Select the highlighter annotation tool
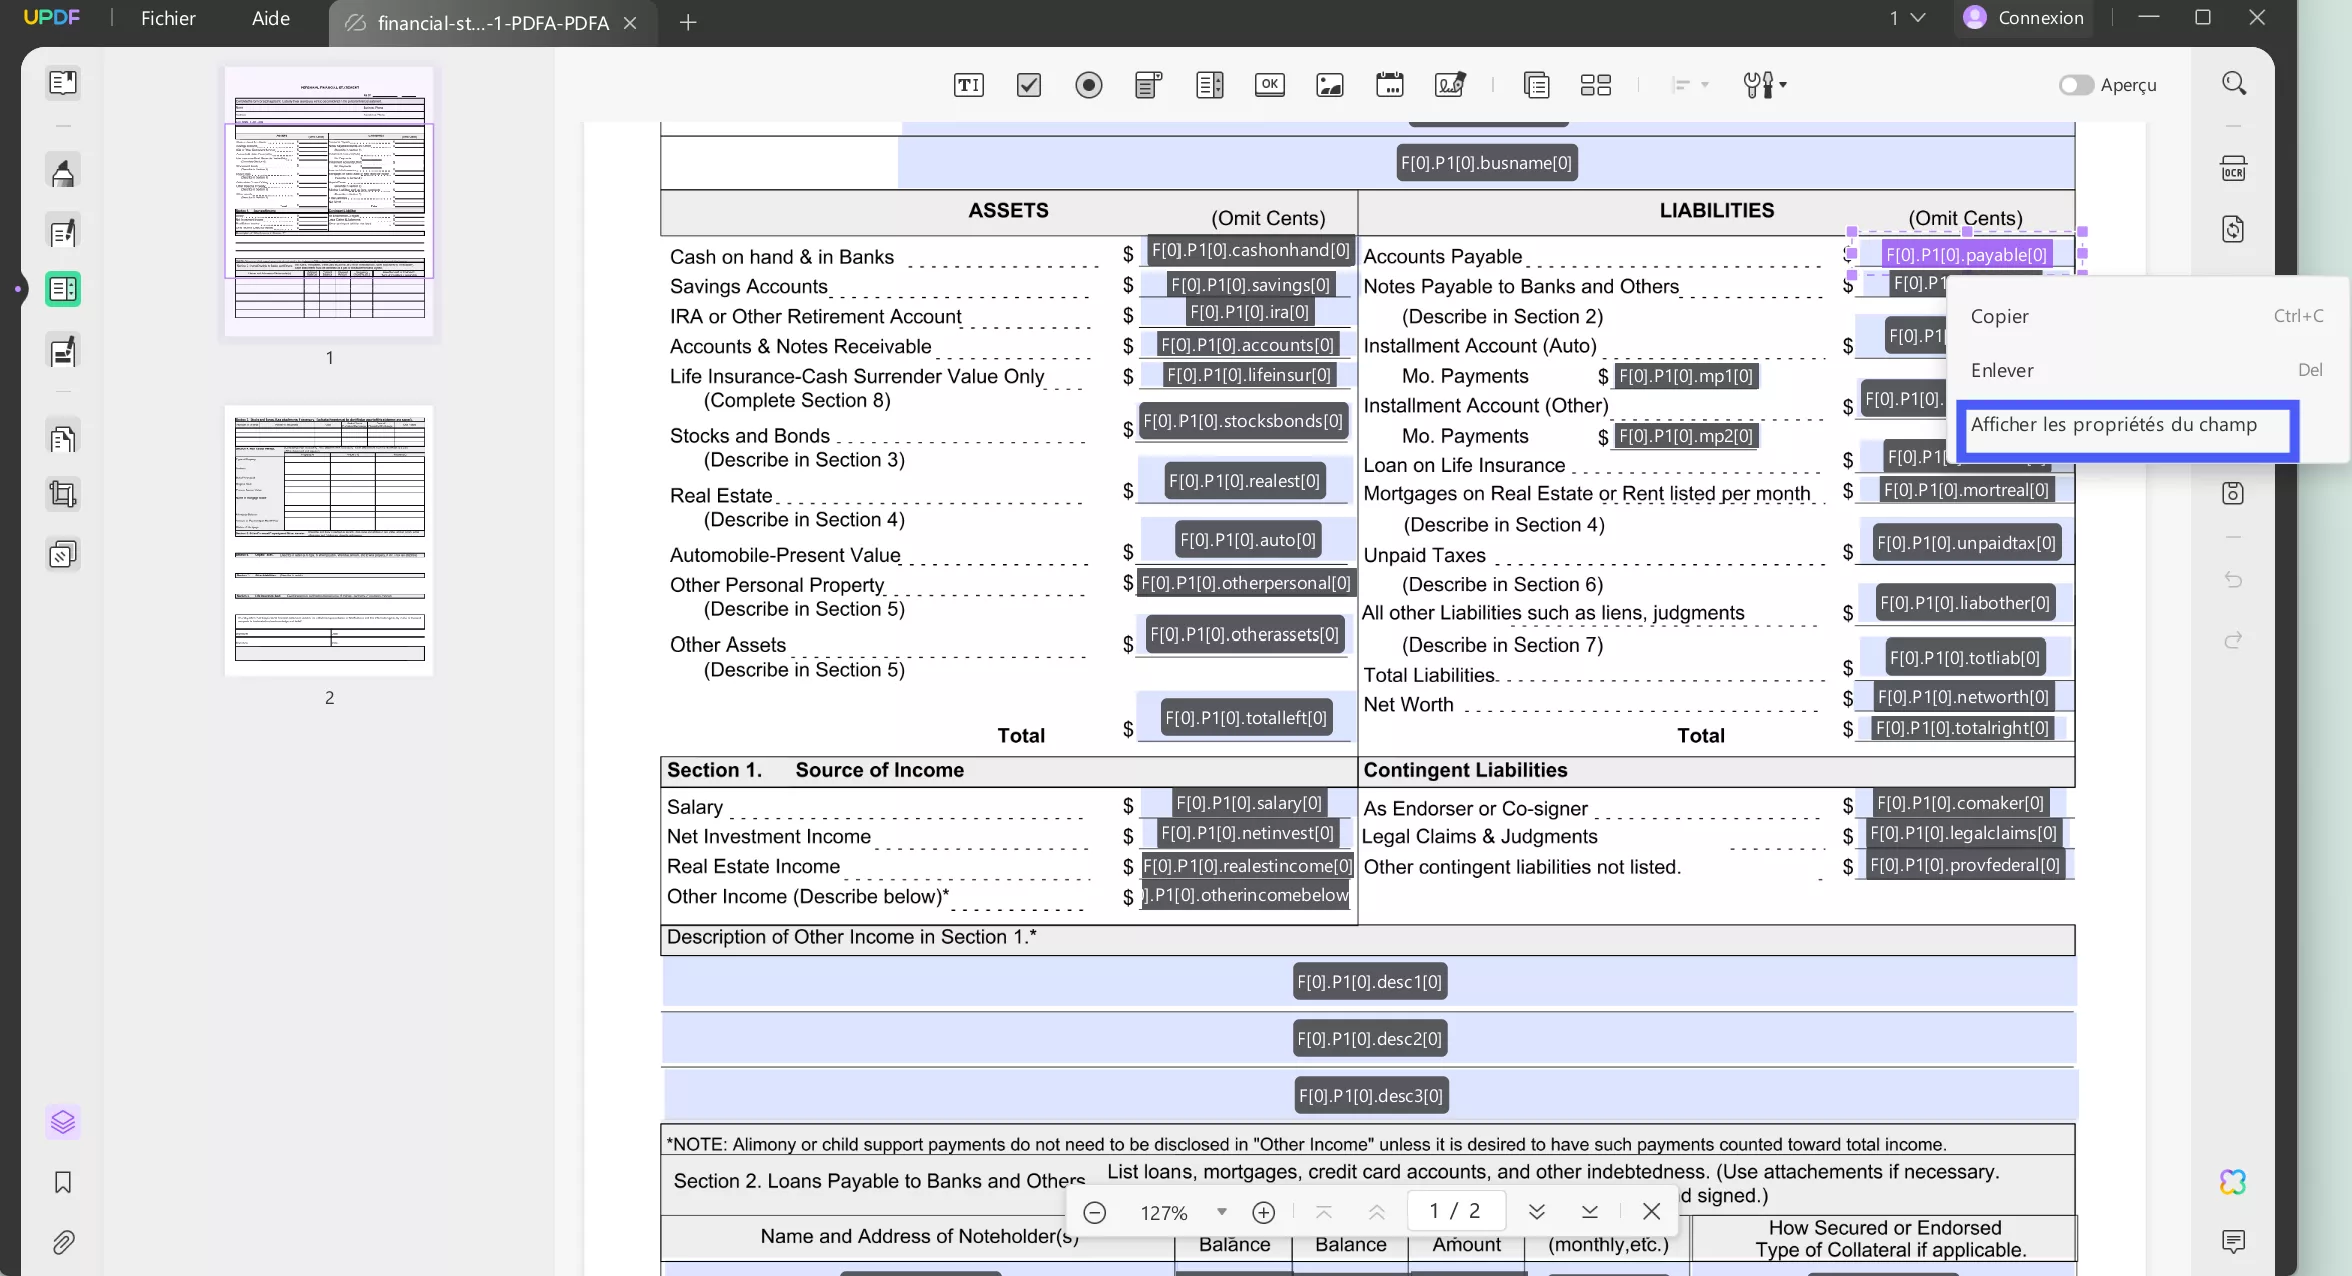The width and height of the screenshot is (2352, 1276). coord(63,171)
